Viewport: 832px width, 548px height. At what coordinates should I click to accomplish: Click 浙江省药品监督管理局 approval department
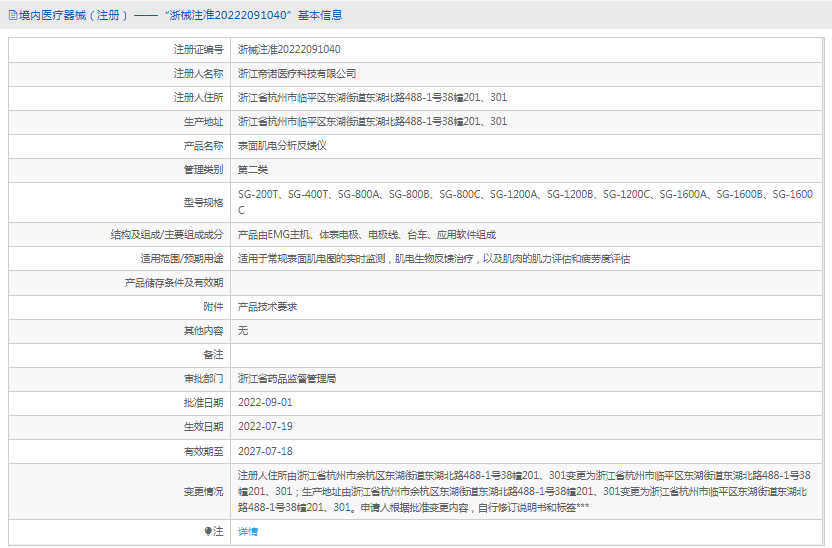(x=287, y=379)
